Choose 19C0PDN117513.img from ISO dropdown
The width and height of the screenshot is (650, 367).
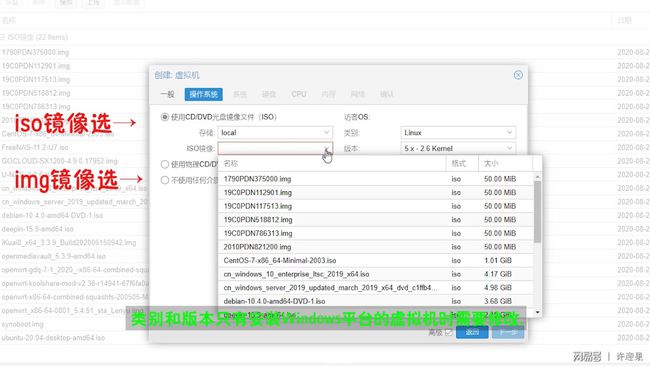click(x=376, y=206)
